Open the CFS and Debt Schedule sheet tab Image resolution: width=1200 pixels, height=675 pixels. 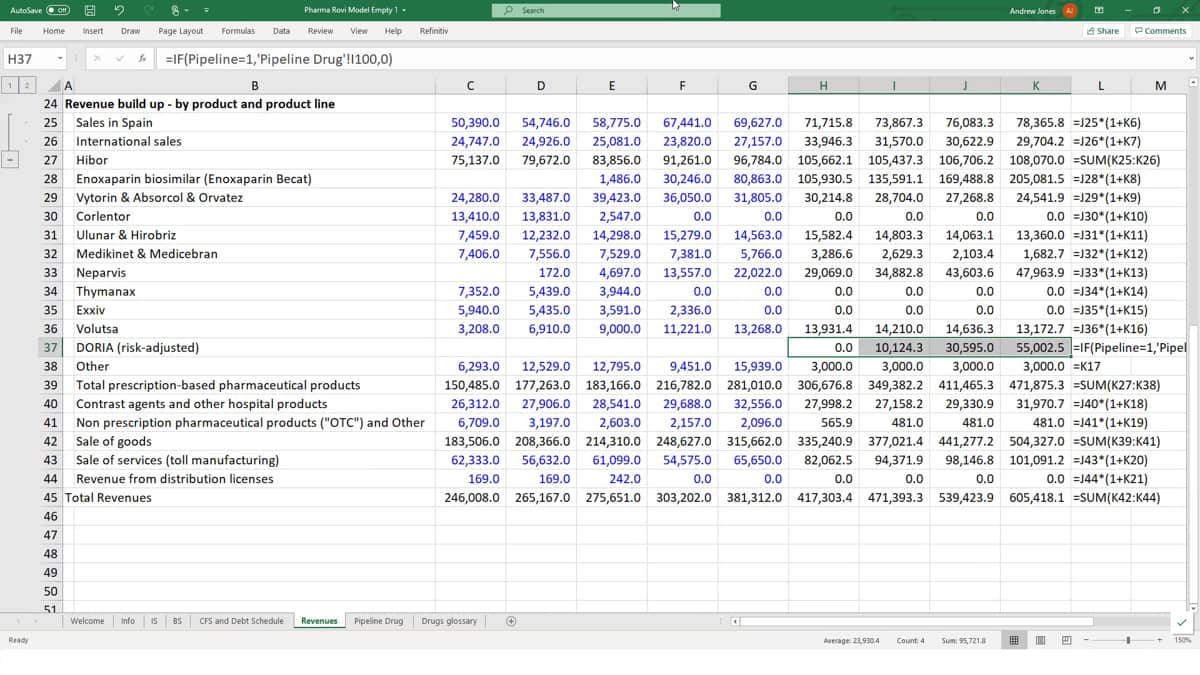(241, 621)
